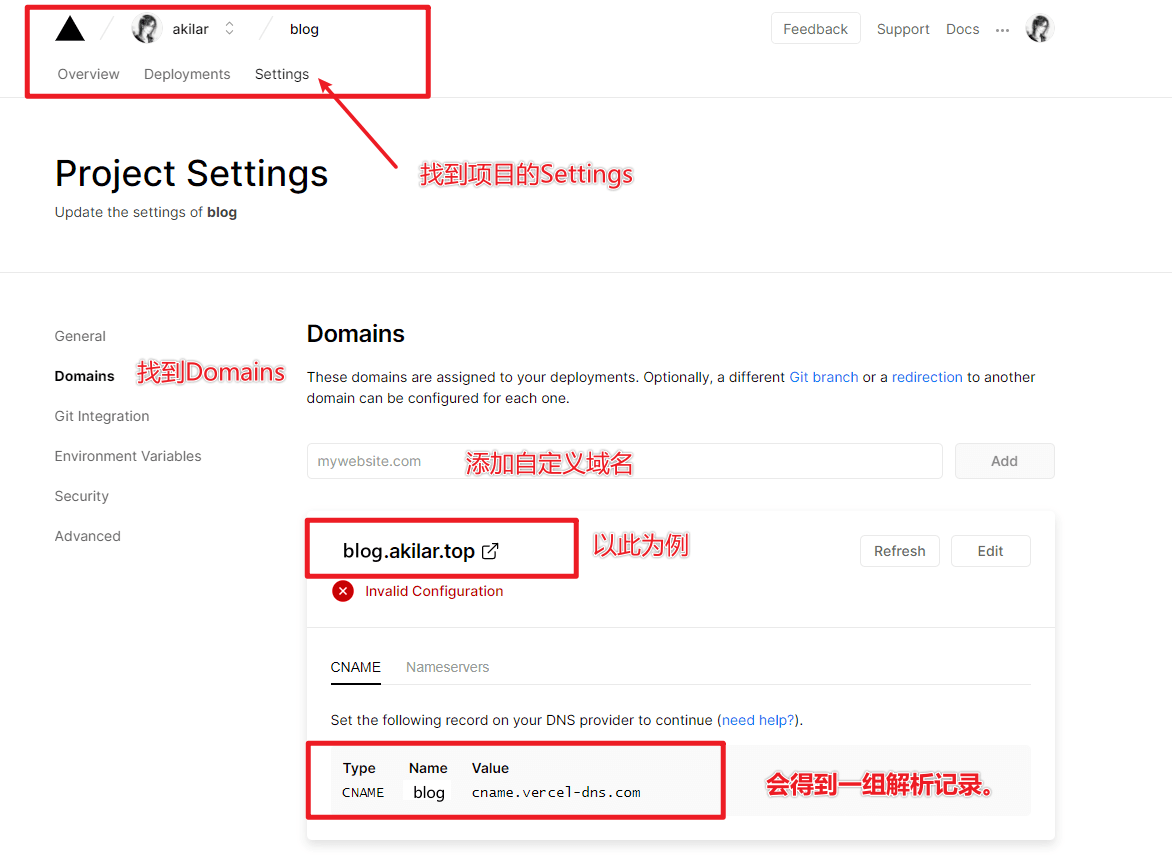Click the Refresh button
This screenshot has width=1172, height=857.
(900, 551)
